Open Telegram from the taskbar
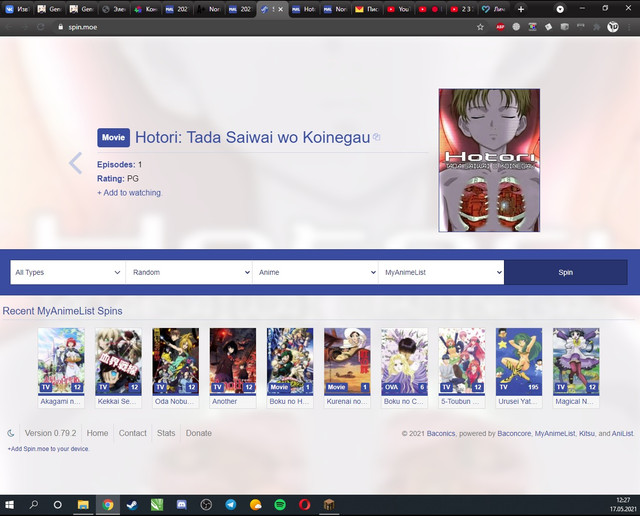640x516 pixels. [x=231, y=504]
